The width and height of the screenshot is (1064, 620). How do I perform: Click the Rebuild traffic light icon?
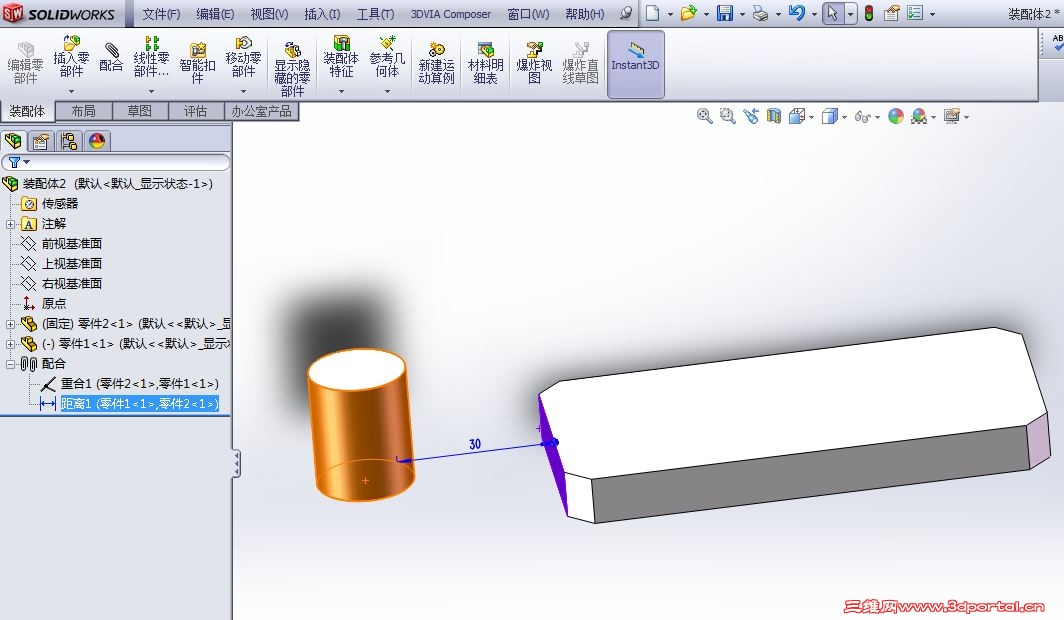coord(869,13)
